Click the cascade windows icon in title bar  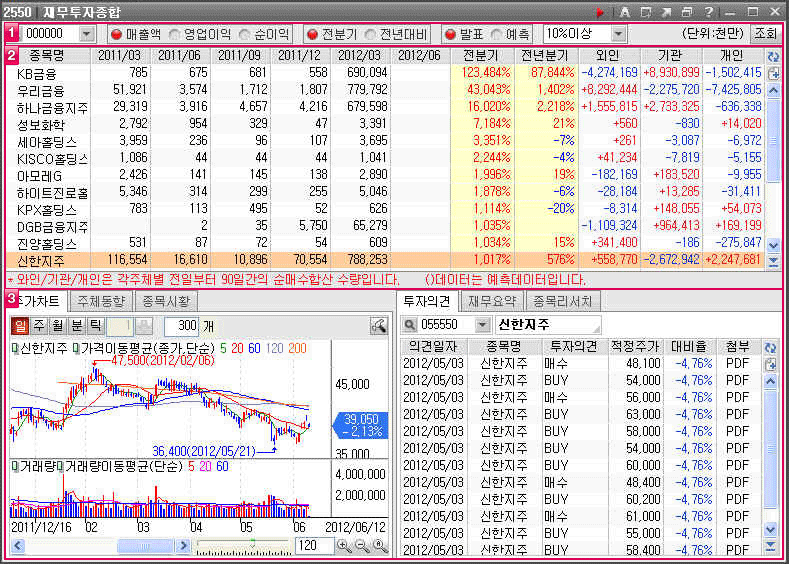687,12
